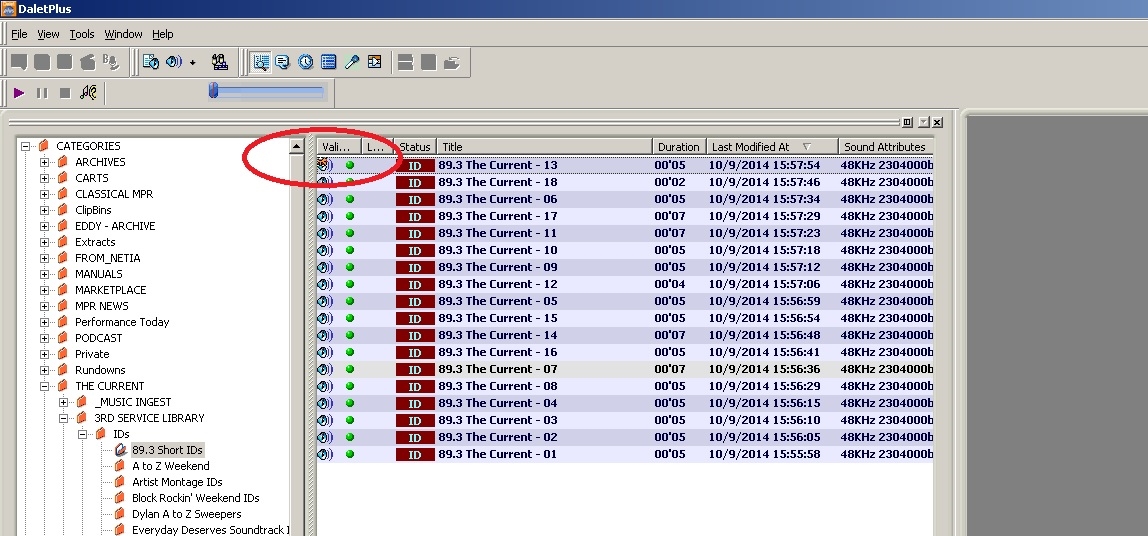Expand the CARTS folder
Image resolution: width=1148 pixels, height=536 pixels.
point(45,178)
